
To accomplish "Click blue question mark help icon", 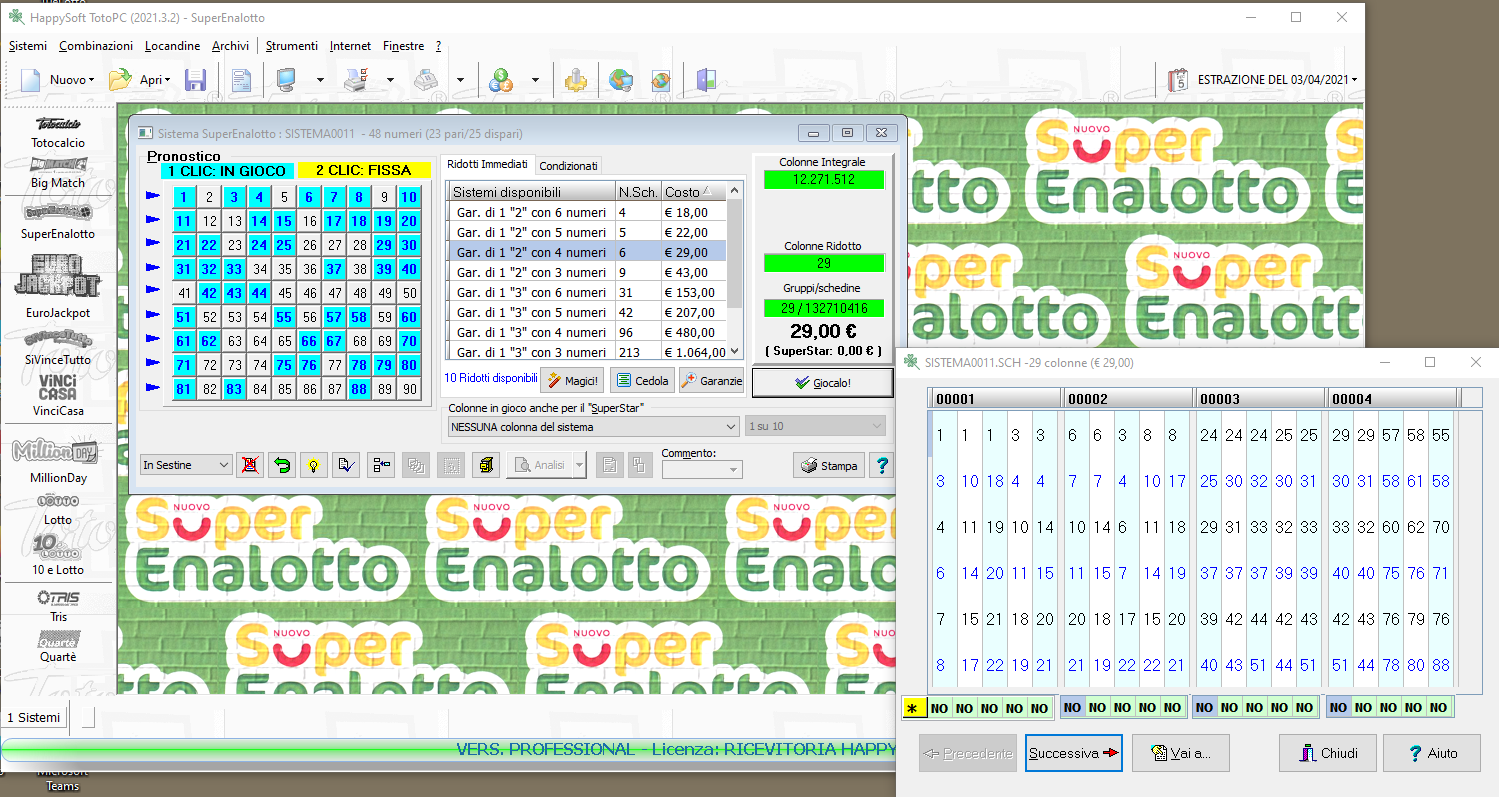I will pyautogui.click(x=881, y=465).
